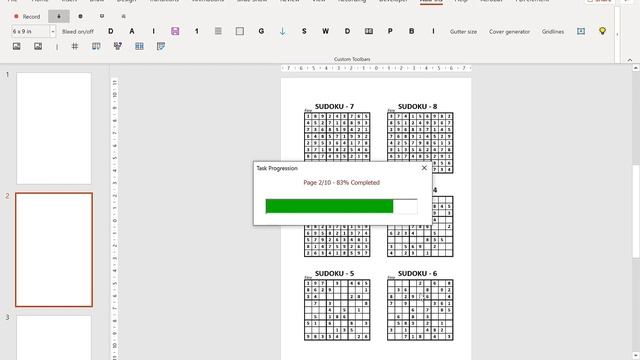Select slide 2 thumbnail
The height and width of the screenshot is (360, 640).
(x=54, y=250)
